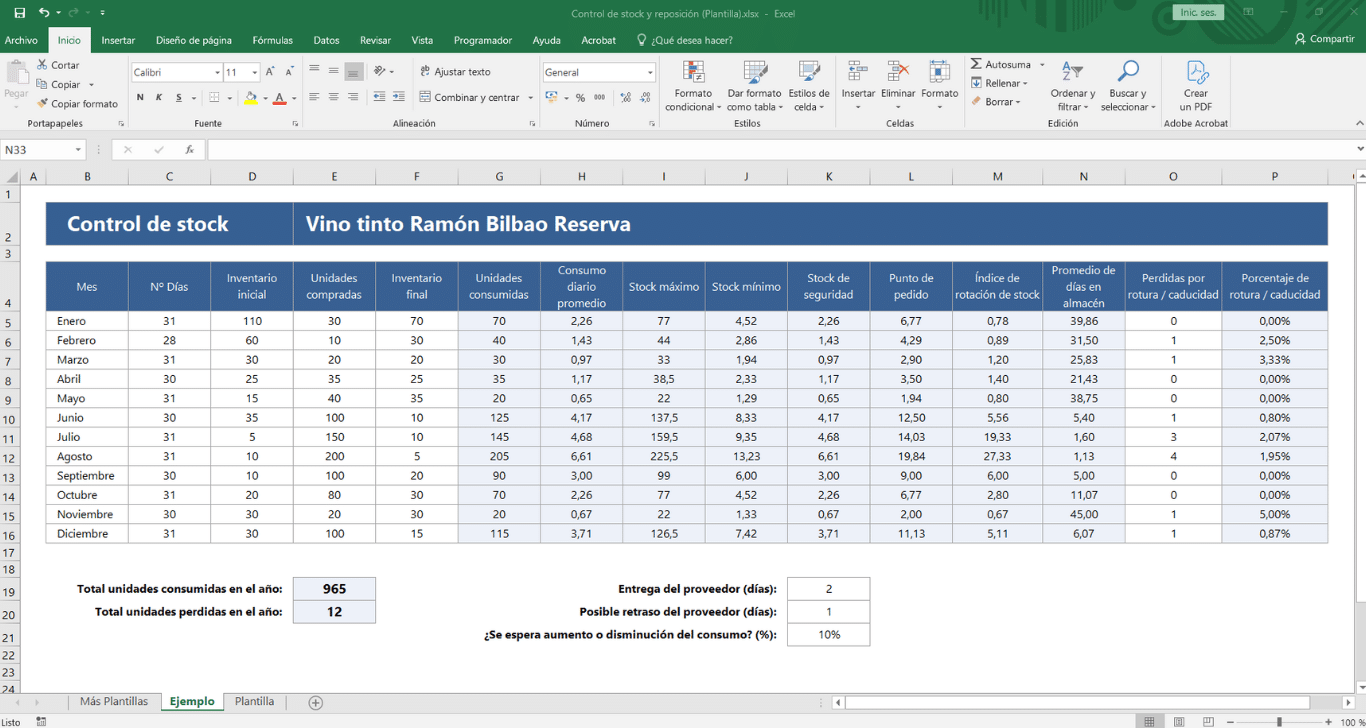Viewport: 1366px width, 728px height.
Task: Add a new sheet with plus icon
Action: (x=316, y=703)
